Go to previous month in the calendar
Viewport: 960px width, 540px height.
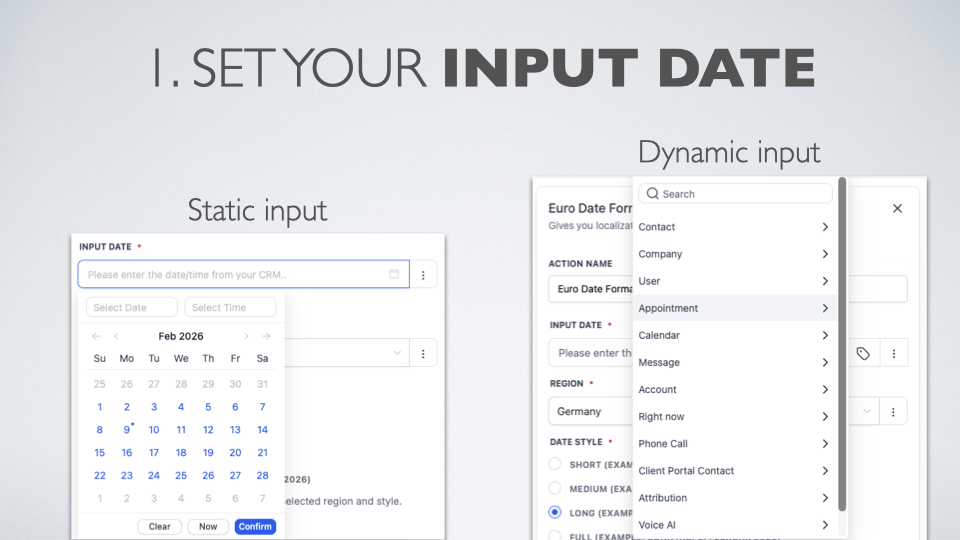click(x=116, y=336)
